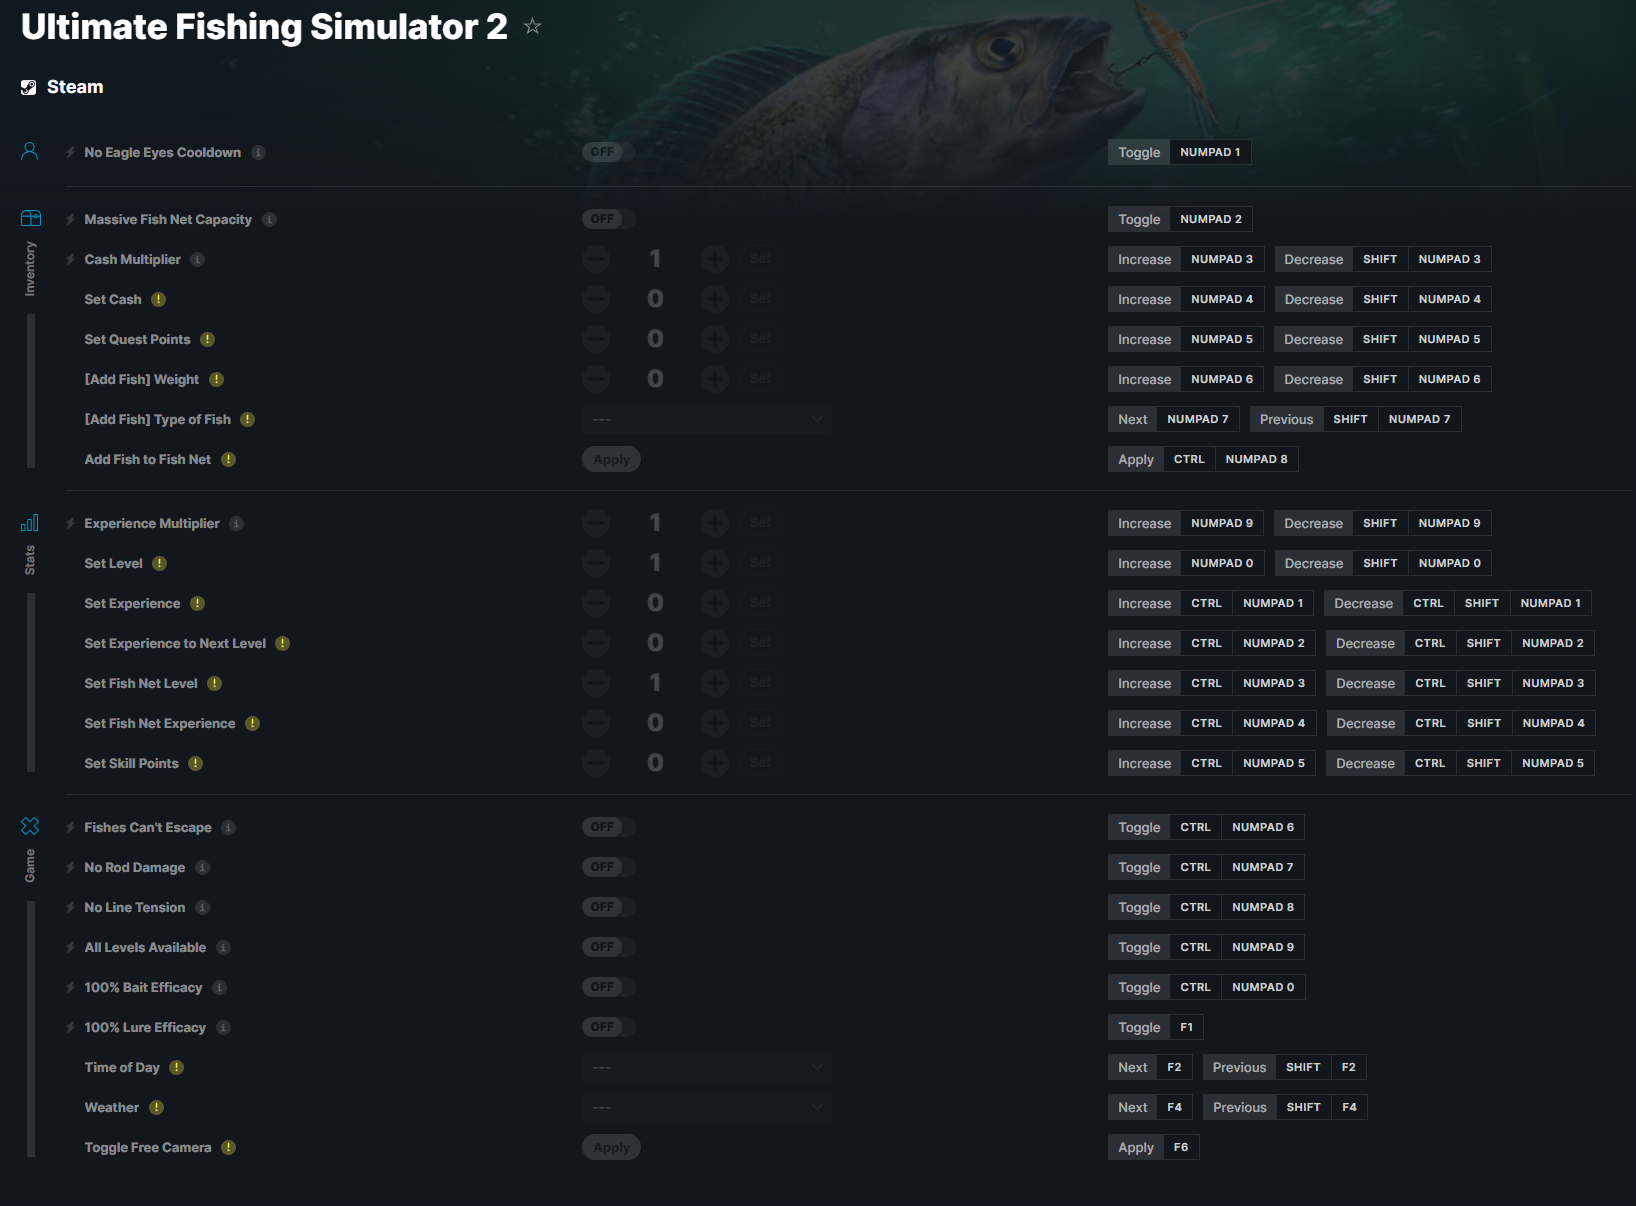Click NUMPAD 3 Increase hotkey for Cash Multiplier
This screenshot has width=1636, height=1206.
click(x=1222, y=259)
